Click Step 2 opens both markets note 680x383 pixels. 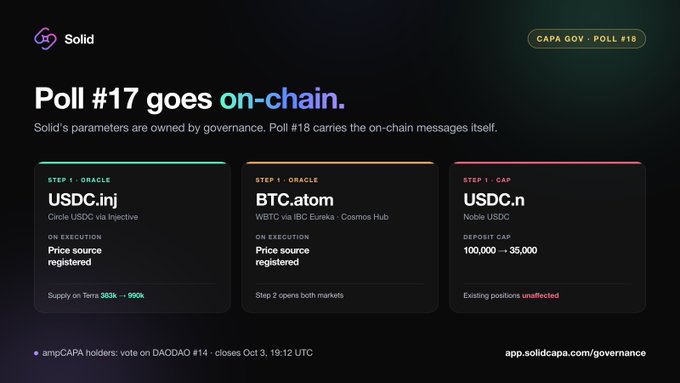pyautogui.click(x=299, y=295)
